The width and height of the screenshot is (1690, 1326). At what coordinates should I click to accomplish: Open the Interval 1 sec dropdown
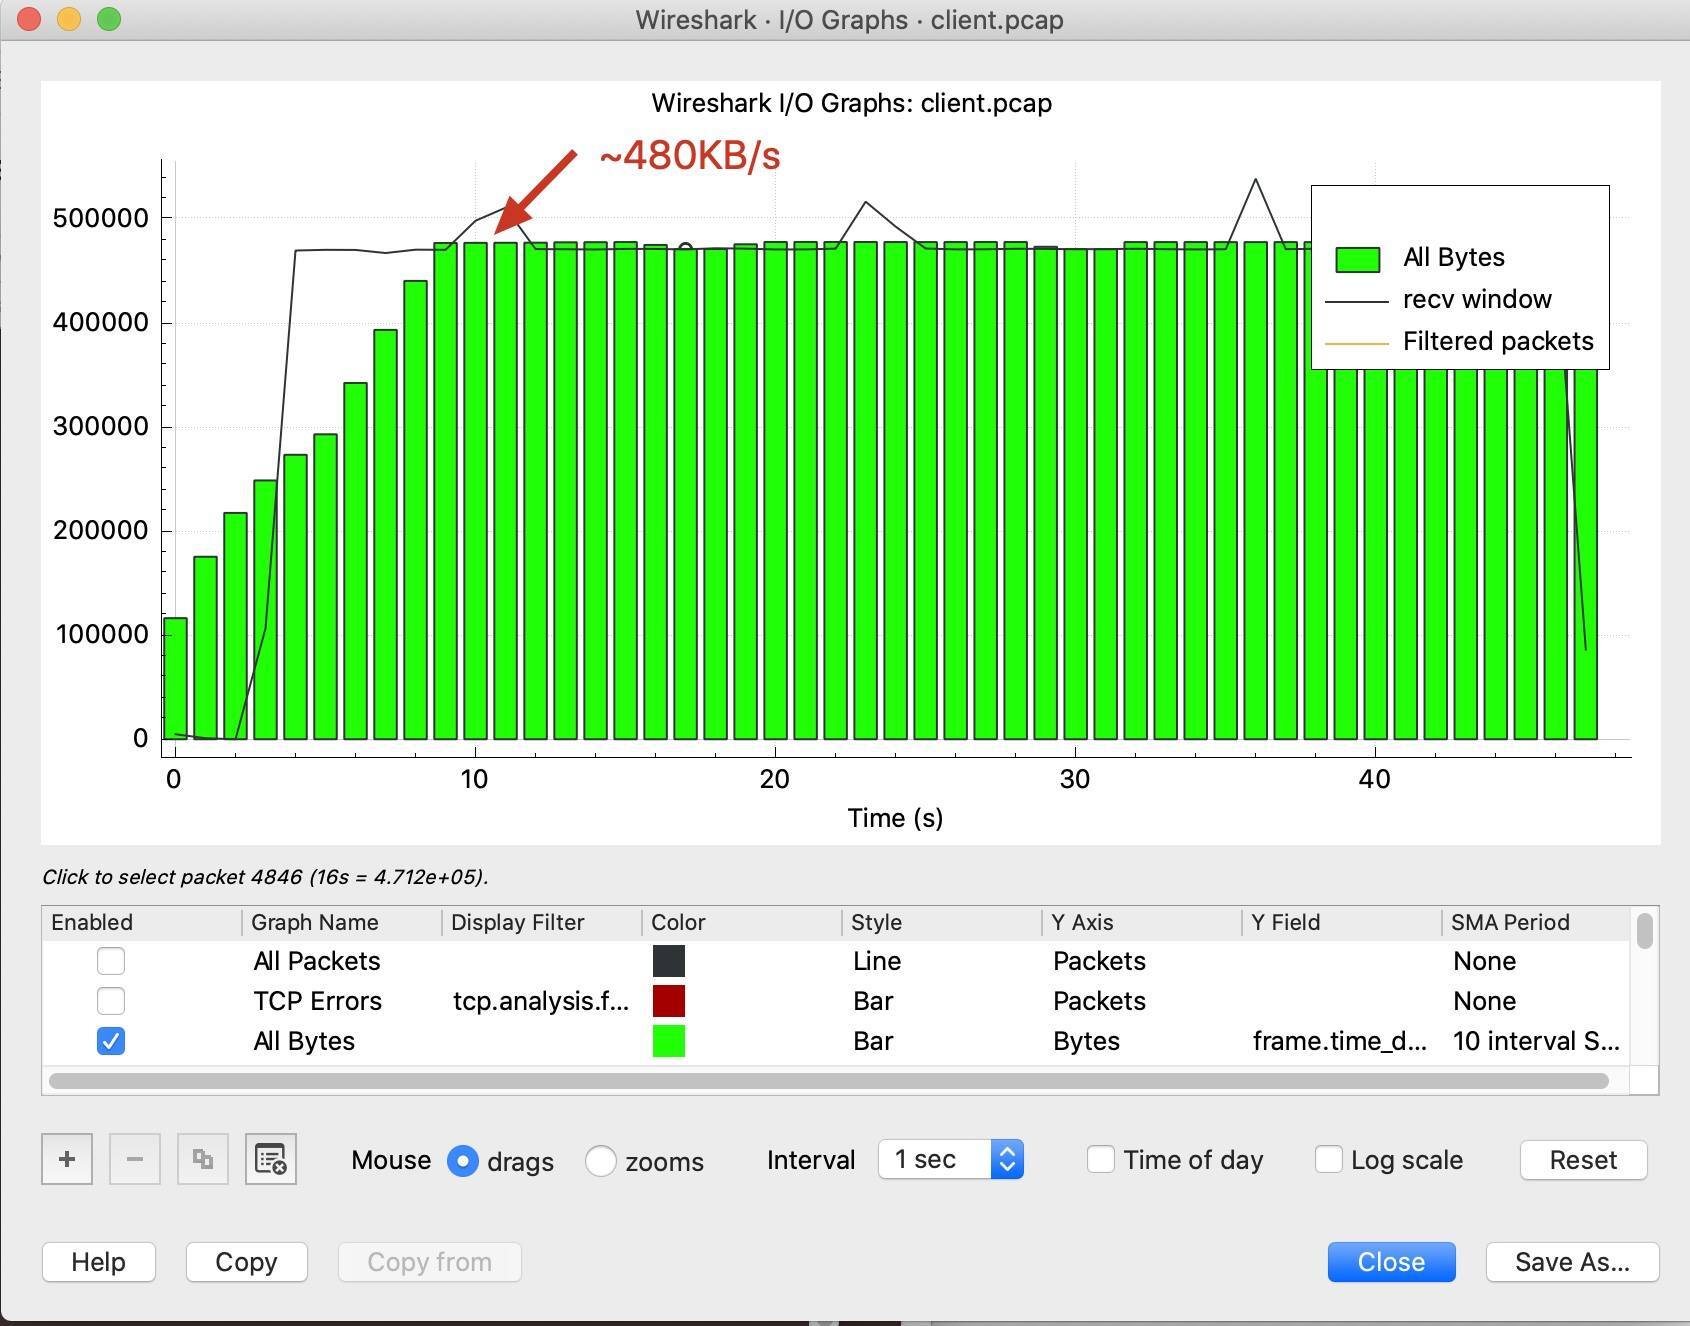(x=951, y=1160)
